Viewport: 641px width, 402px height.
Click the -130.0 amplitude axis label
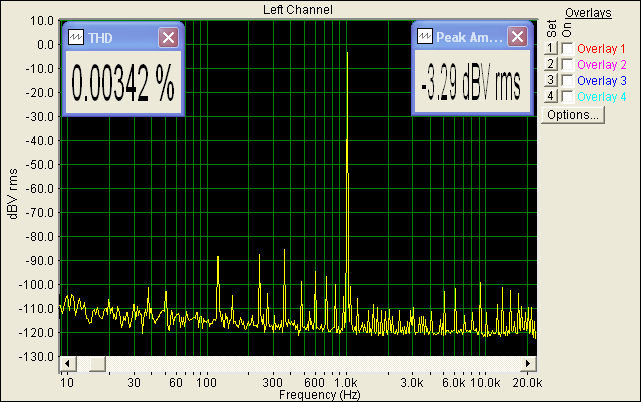click(36, 357)
